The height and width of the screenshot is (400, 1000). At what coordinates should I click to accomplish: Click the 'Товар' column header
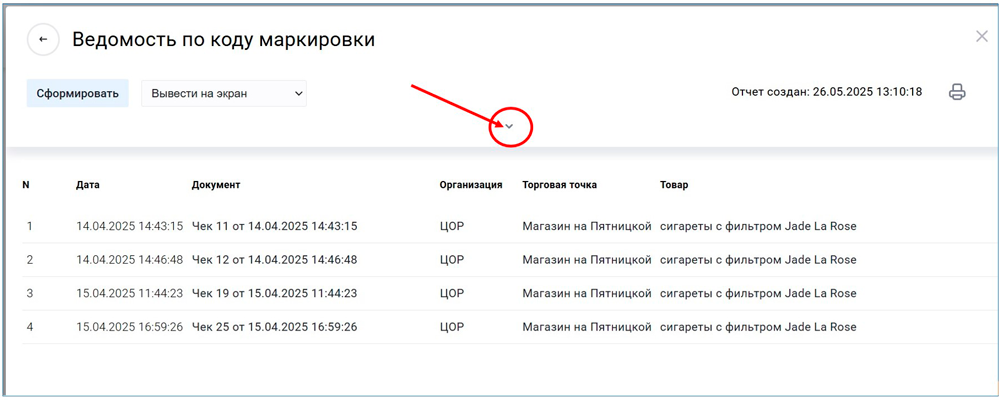[674, 185]
